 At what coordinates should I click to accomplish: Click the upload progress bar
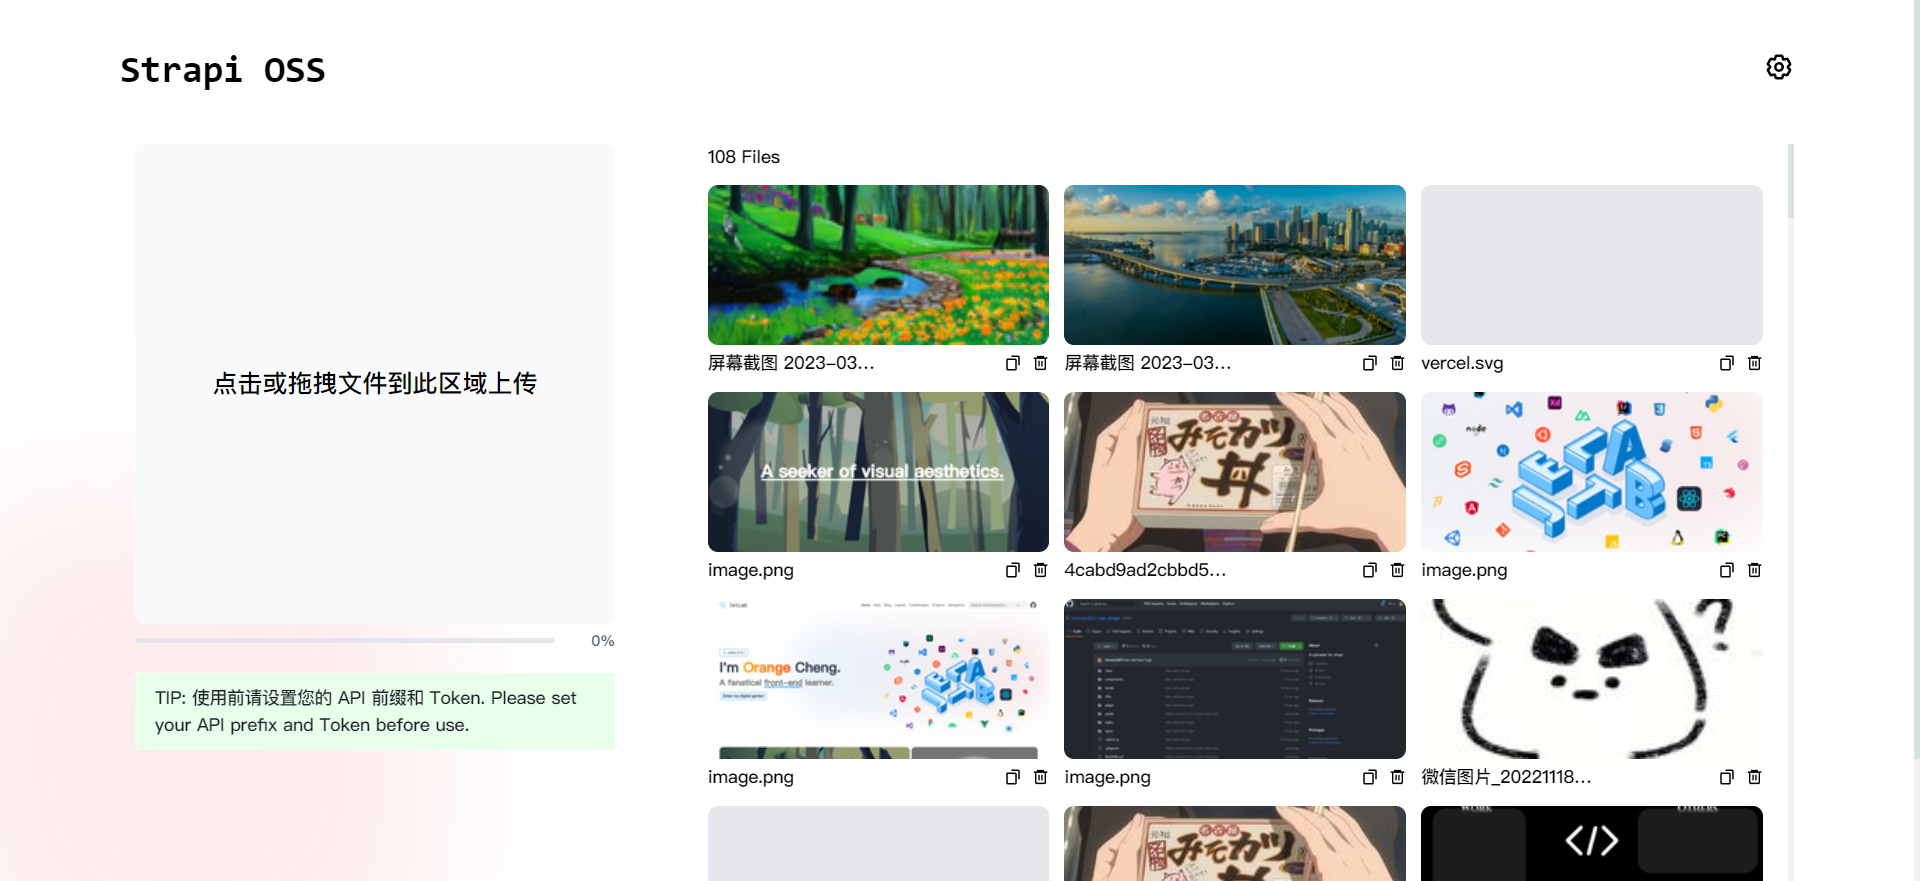(345, 640)
